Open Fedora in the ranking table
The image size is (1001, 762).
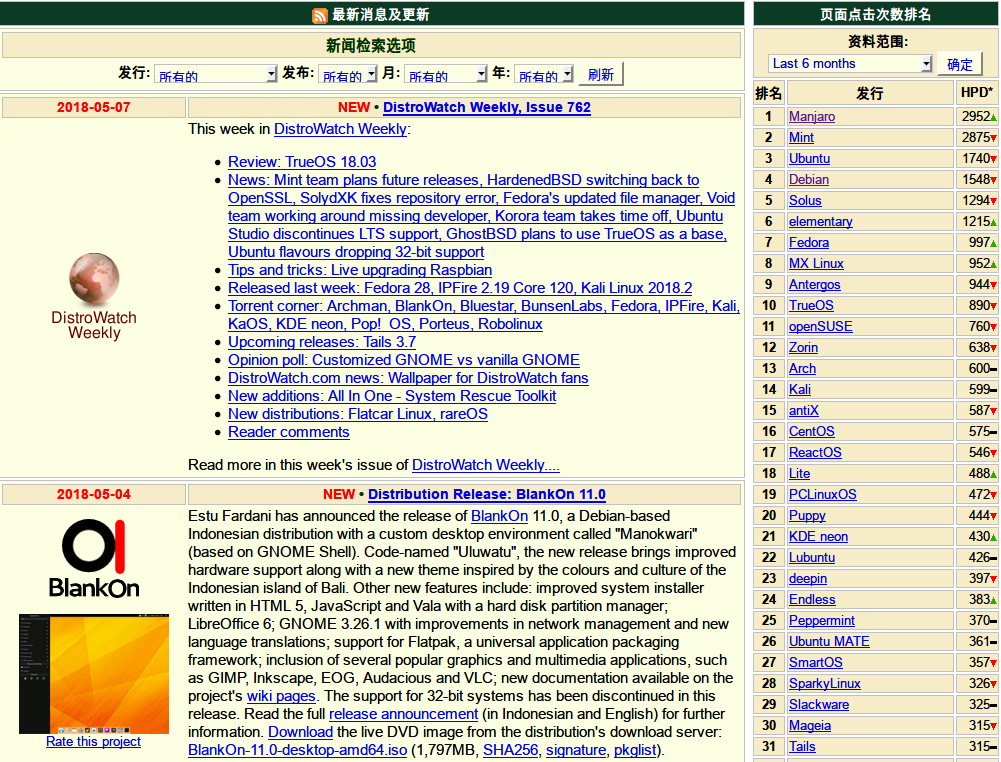pyautogui.click(x=809, y=243)
